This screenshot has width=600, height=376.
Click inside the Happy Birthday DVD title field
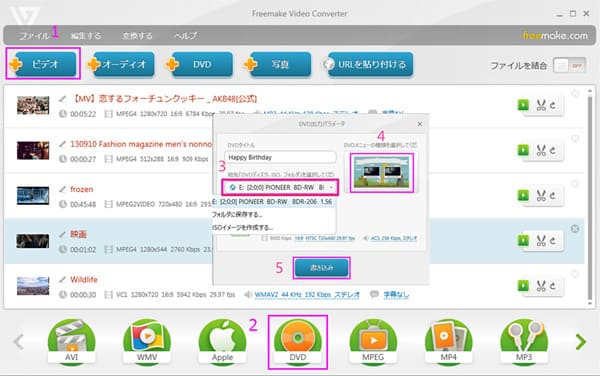(x=280, y=157)
